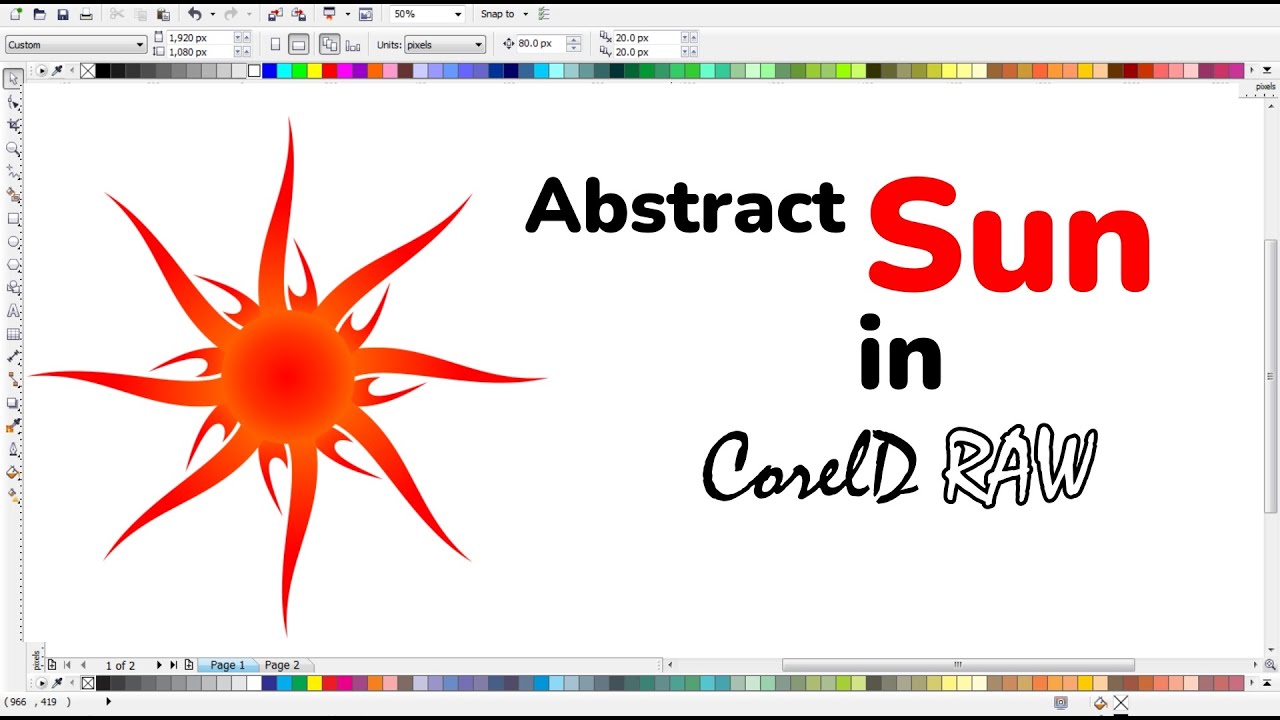
Task: Open the zoom level dropdown showing 50%
Action: tap(458, 14)
